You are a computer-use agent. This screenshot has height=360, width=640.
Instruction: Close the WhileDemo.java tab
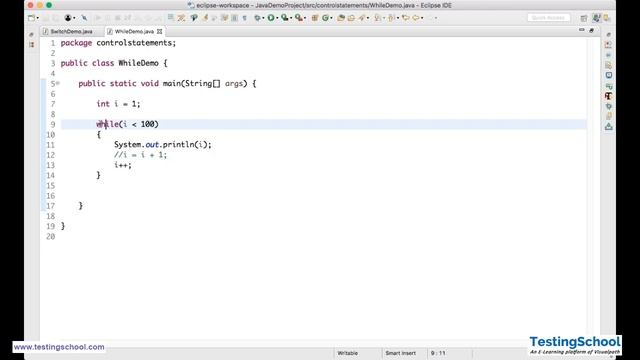(x=160, y=31)
